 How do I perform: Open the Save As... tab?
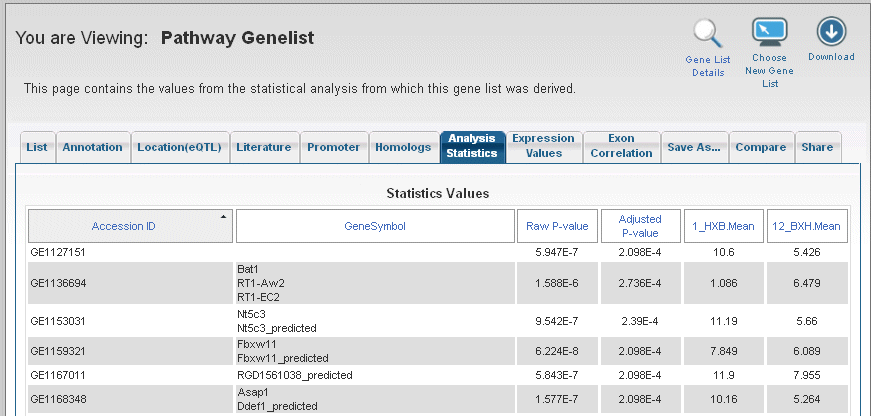(x=694, y=147)
